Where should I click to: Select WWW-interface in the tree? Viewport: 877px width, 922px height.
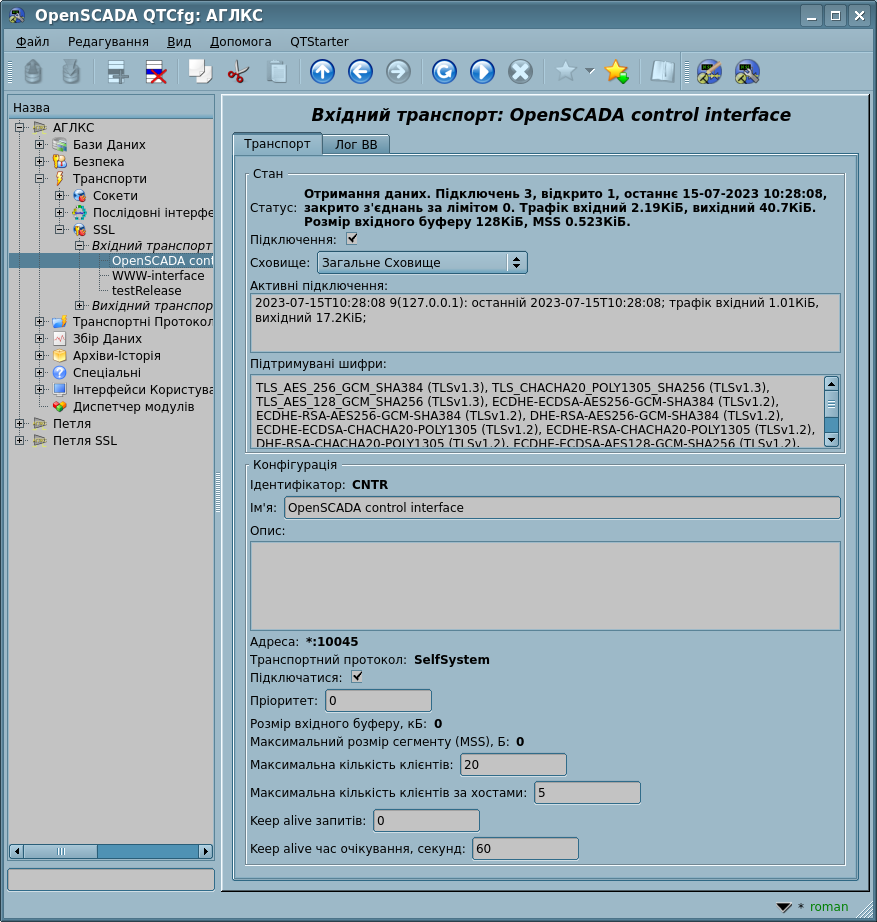[158, 276]
